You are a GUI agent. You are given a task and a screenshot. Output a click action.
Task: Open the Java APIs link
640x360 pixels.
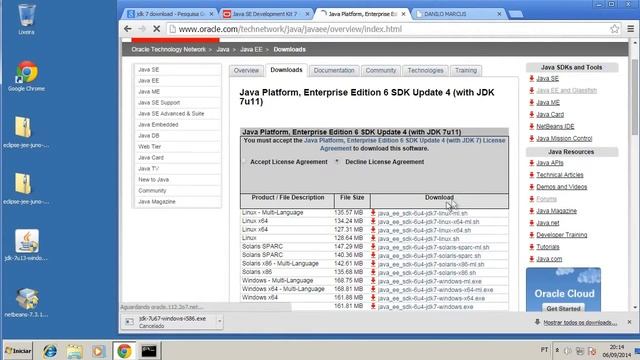pyautogui.click(x=549, y=163)
